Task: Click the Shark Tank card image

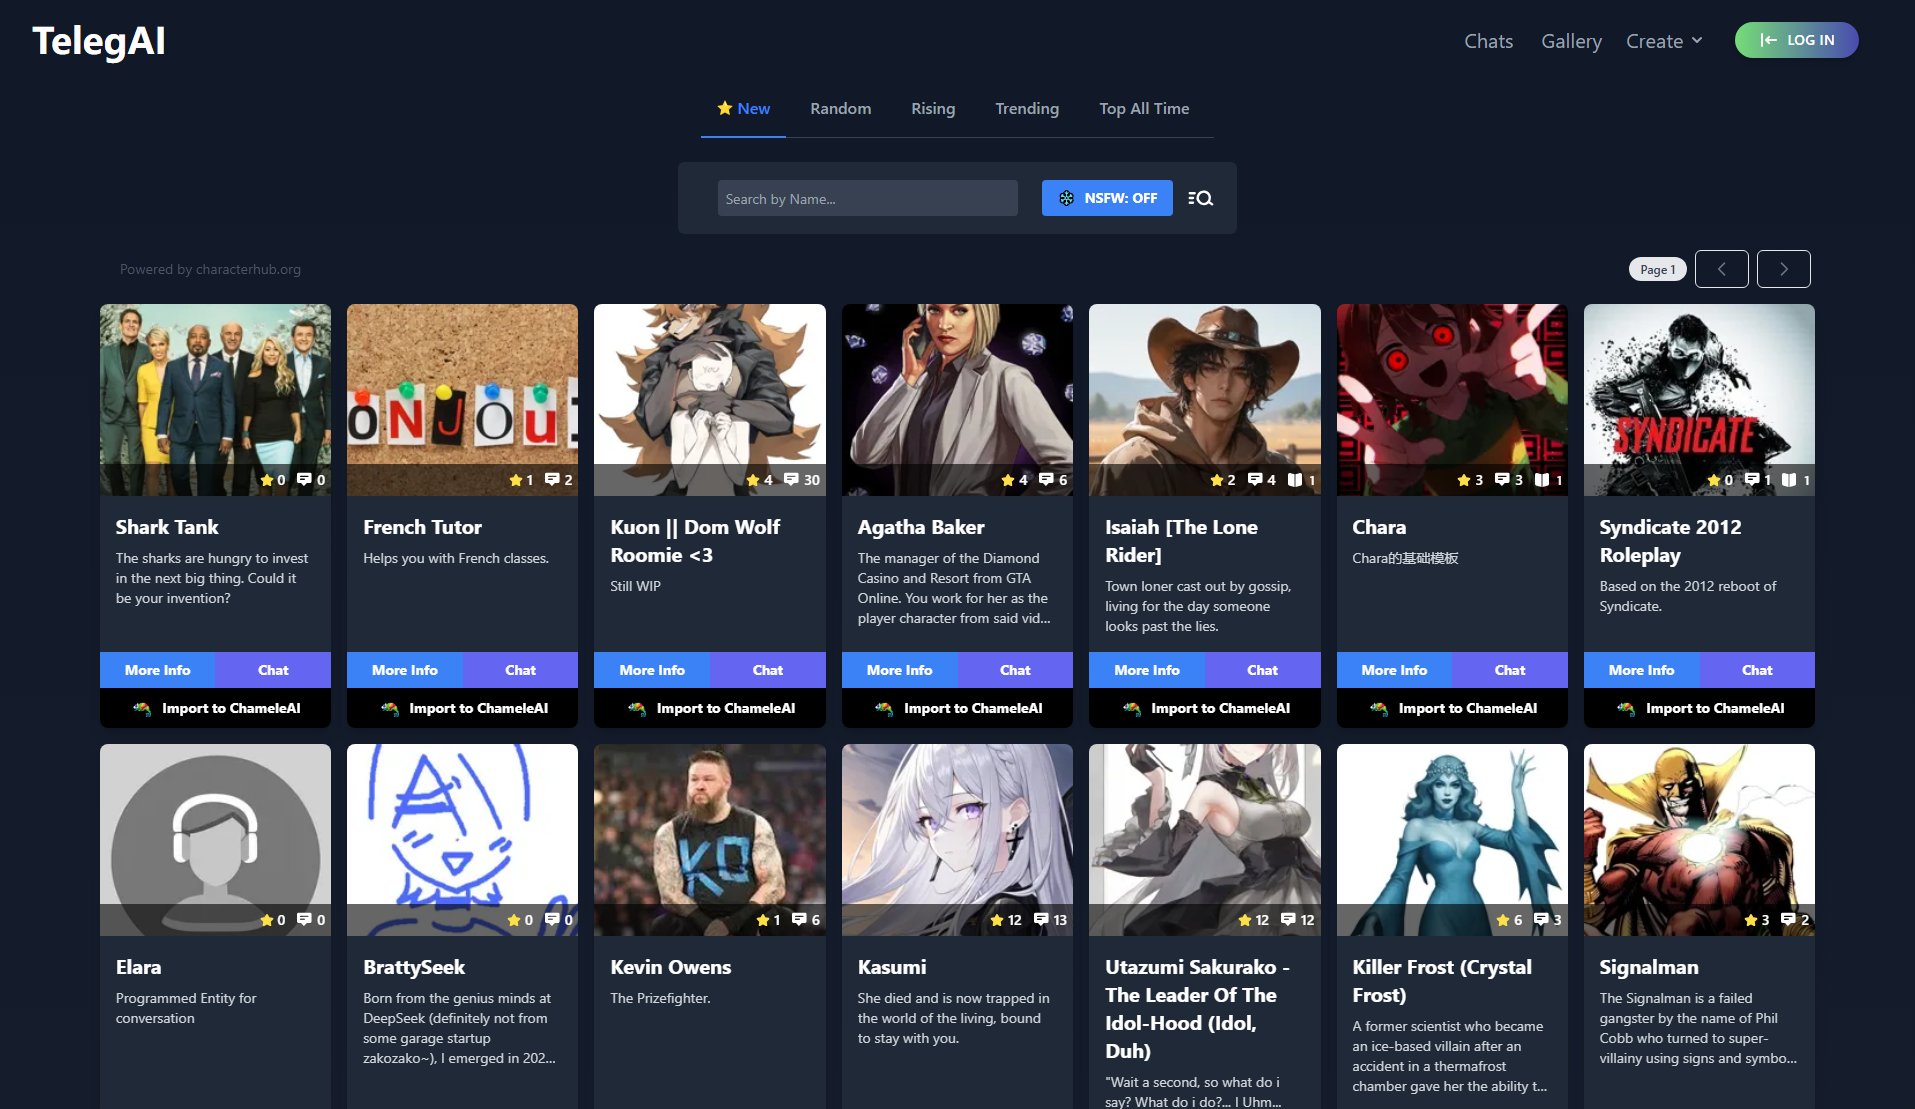Action: (x=215, y=399)
